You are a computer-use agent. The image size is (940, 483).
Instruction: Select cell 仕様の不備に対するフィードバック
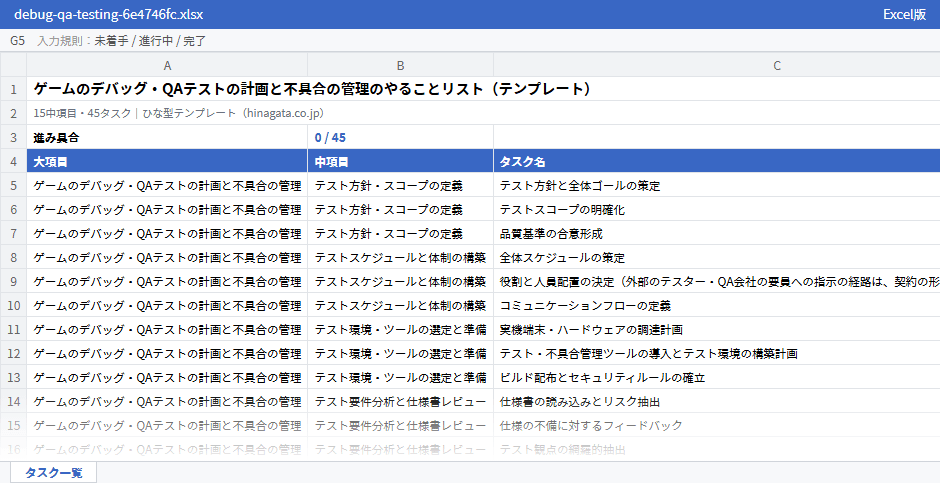[717, 425]
